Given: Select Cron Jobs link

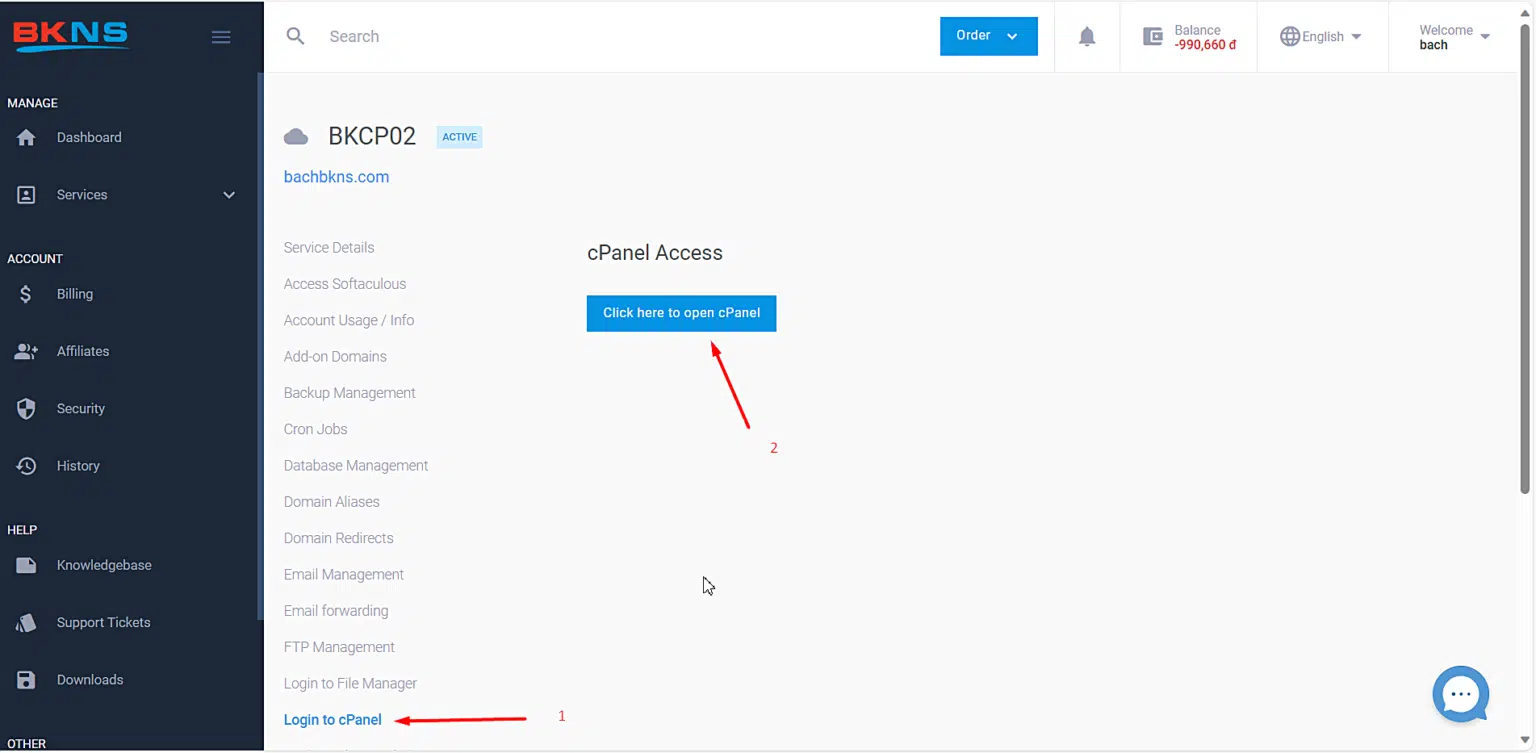Looking at the screenshot, I should pyautogui.click(x=316, y=430).
